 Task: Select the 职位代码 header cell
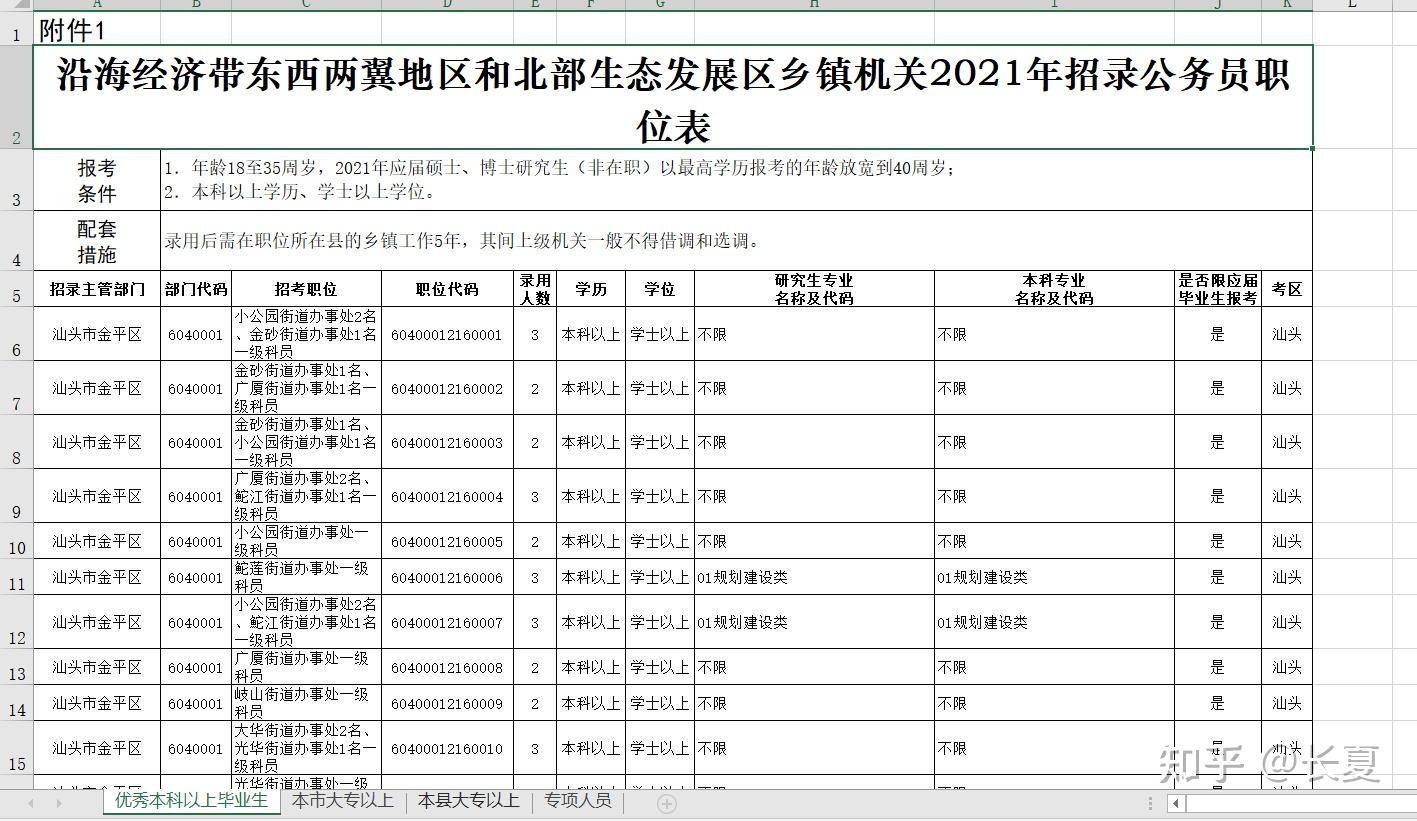coord(447,289)
